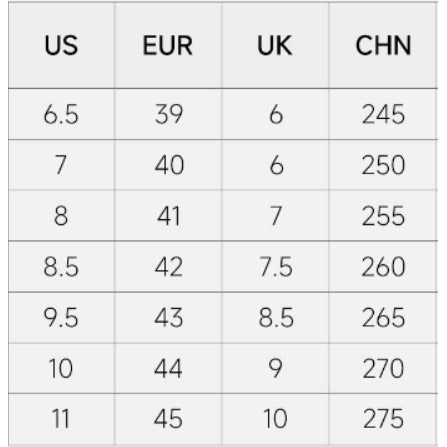
Task: Select CHN size 260 cell
Action: [x=383, y=267]
